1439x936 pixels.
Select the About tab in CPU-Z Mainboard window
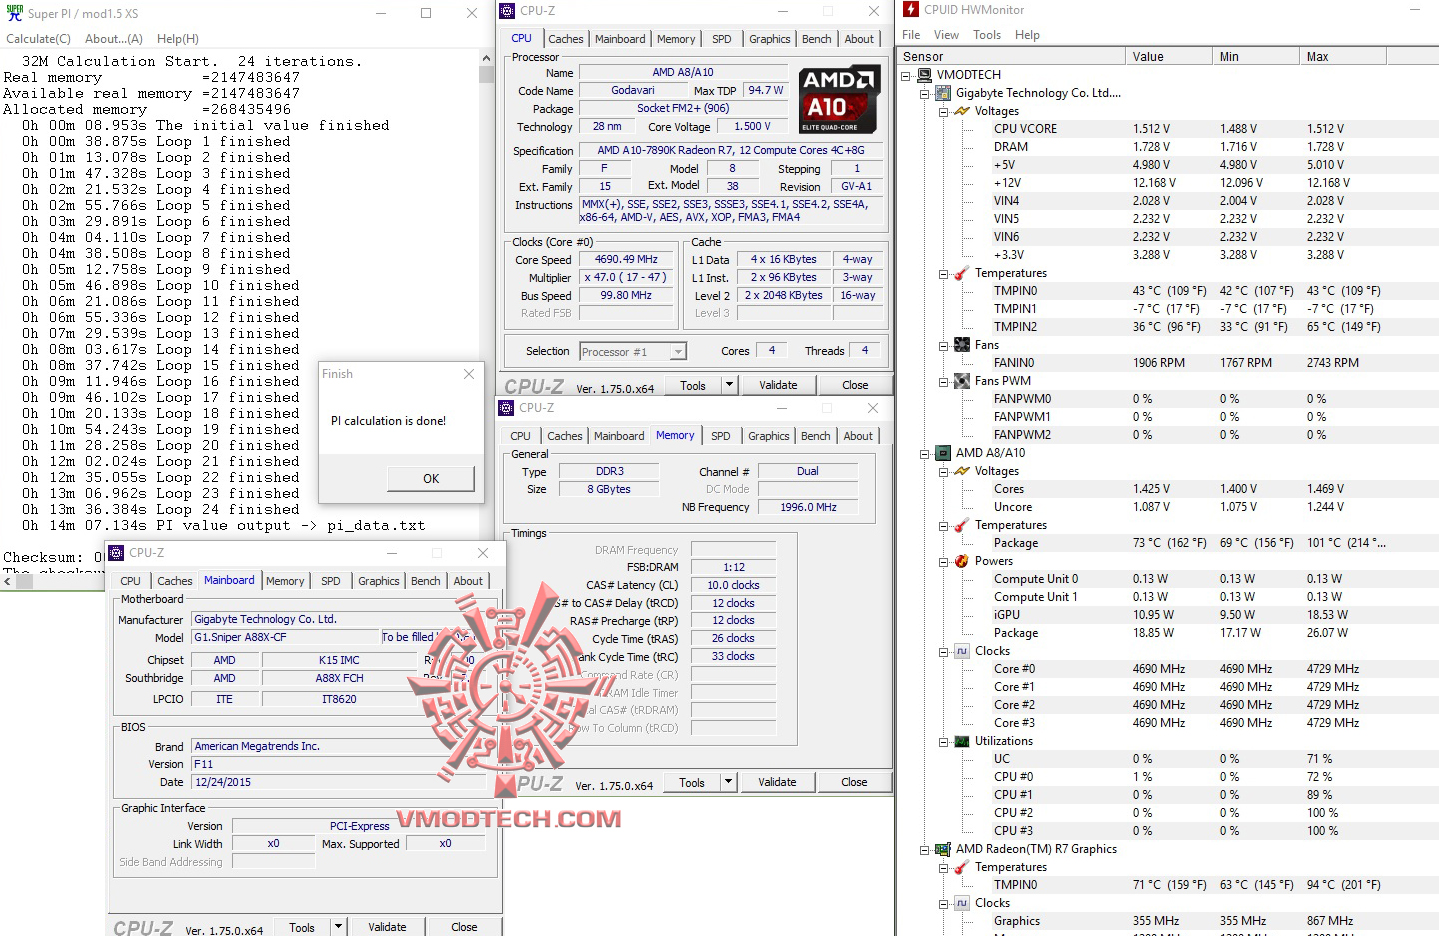(468, 581)
